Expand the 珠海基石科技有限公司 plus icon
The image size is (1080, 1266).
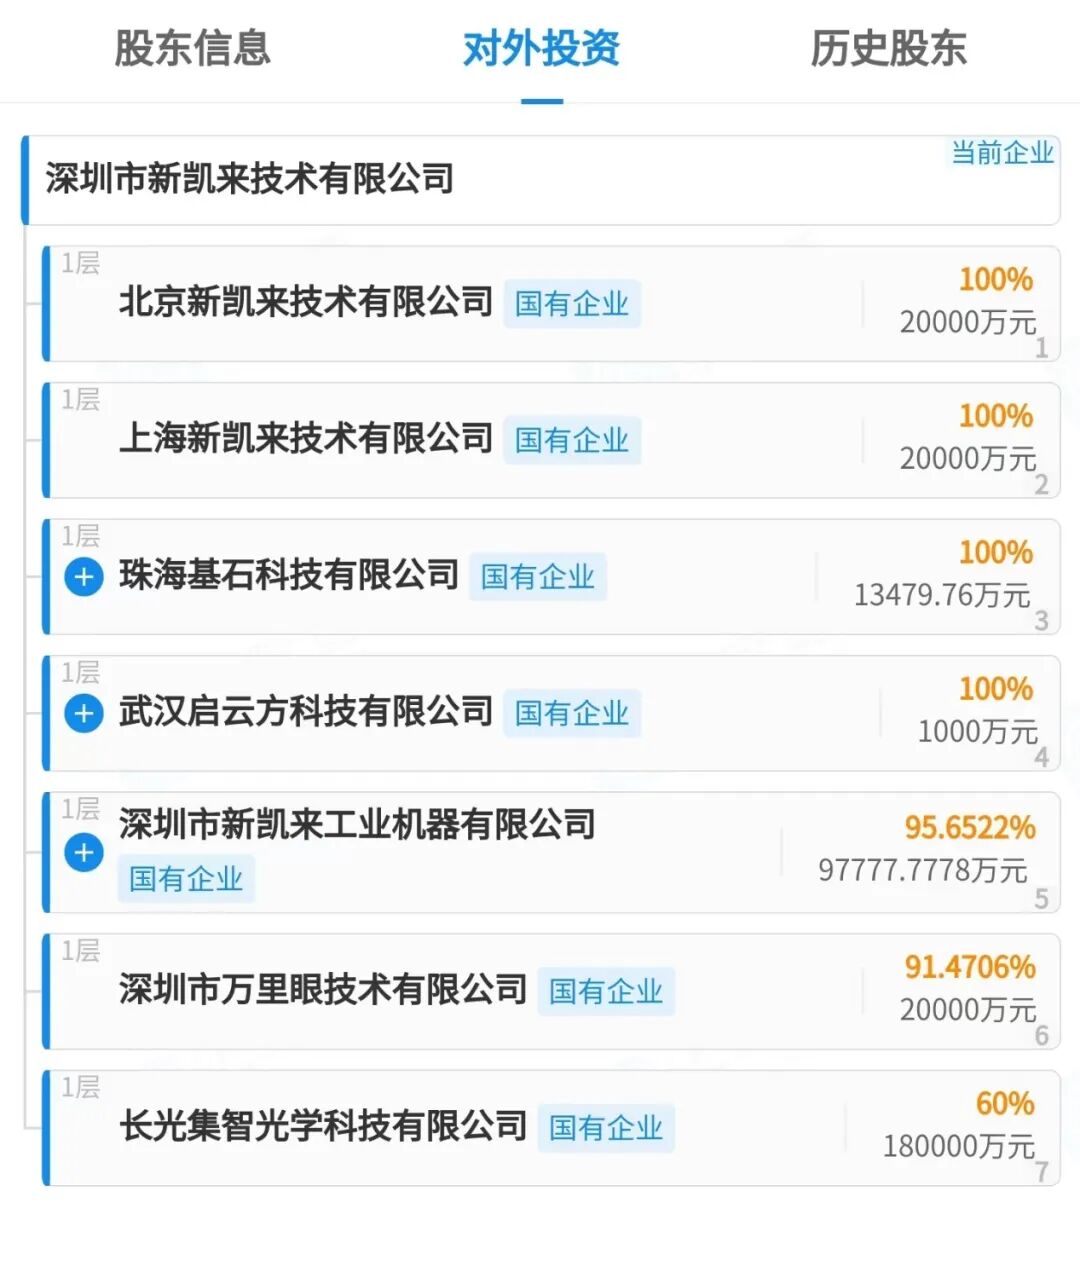click(84, 577)
